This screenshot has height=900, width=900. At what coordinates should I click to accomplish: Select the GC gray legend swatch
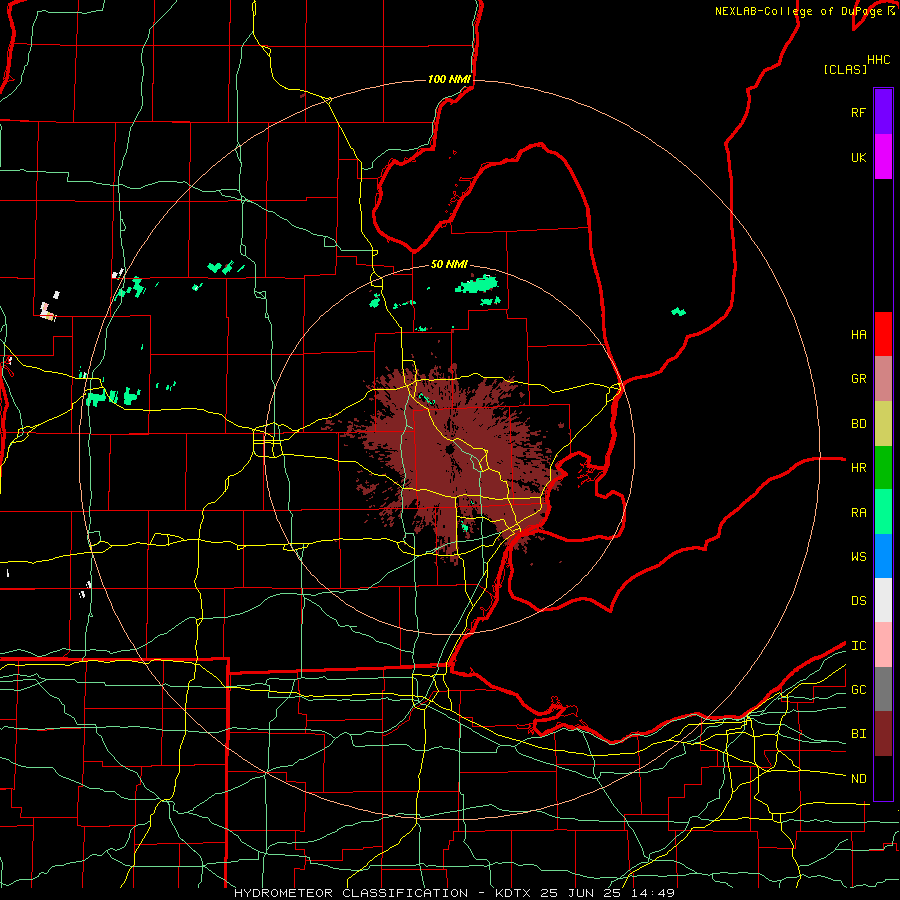coord(883,689)
